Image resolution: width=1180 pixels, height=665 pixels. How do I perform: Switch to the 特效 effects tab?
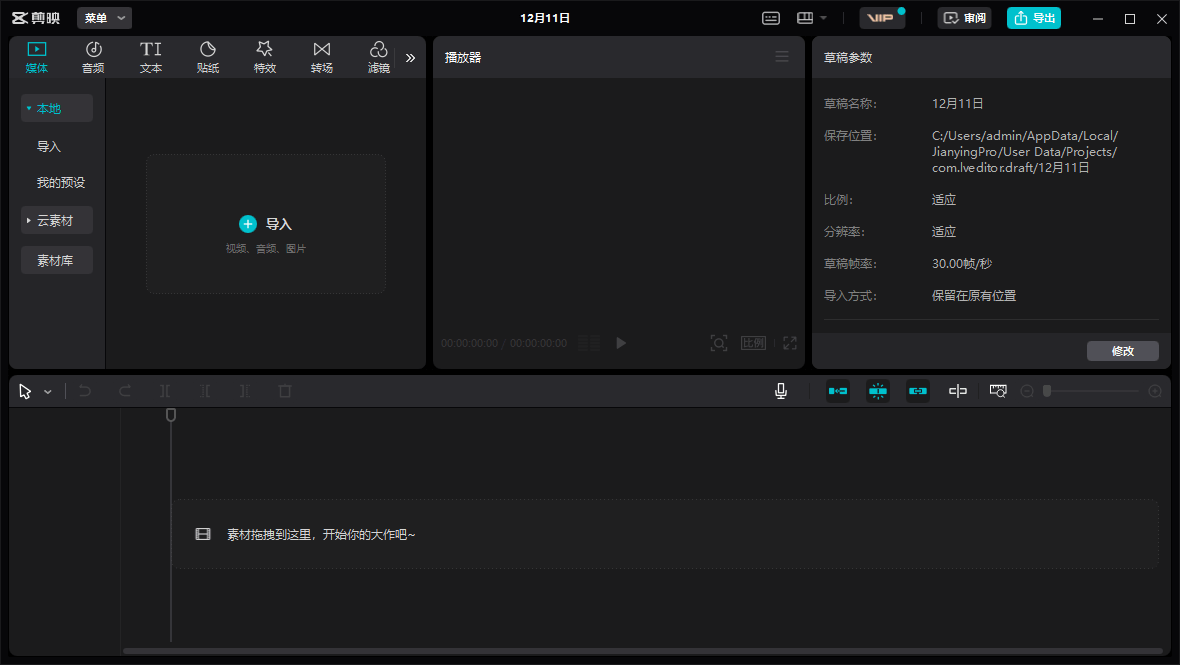265,57
